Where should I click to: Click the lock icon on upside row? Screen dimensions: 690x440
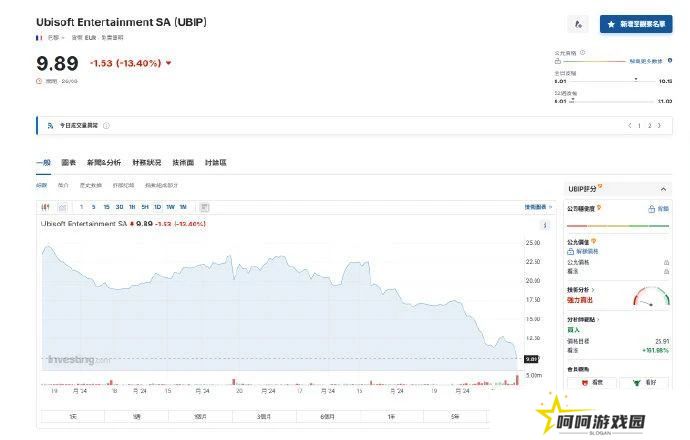666,271
